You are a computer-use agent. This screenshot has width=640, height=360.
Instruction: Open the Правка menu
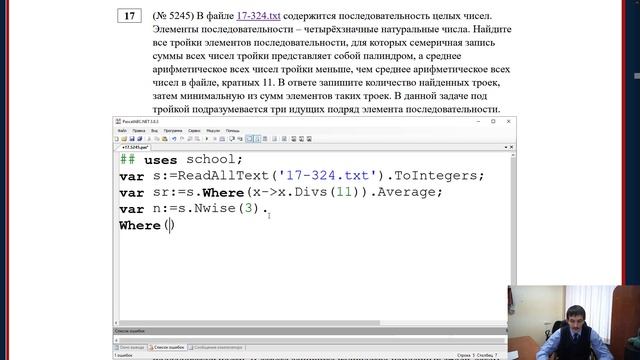[x=139, y=131]
